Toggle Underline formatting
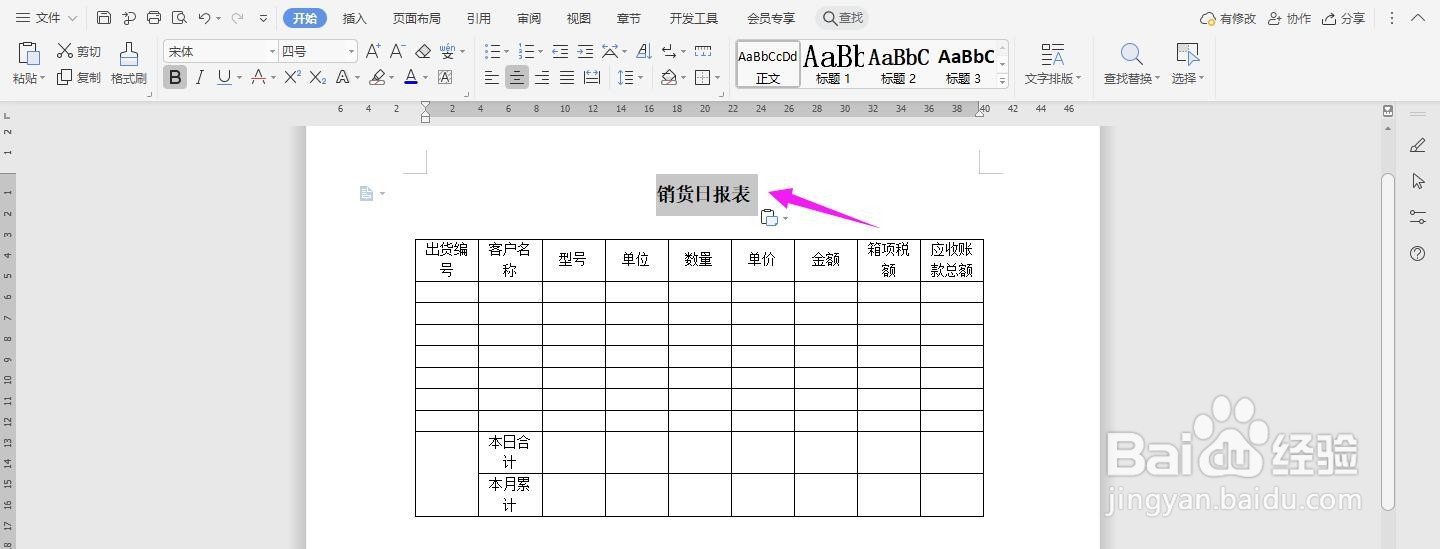The height and width of the screenshot is (549, 1440). click(224, 77)
